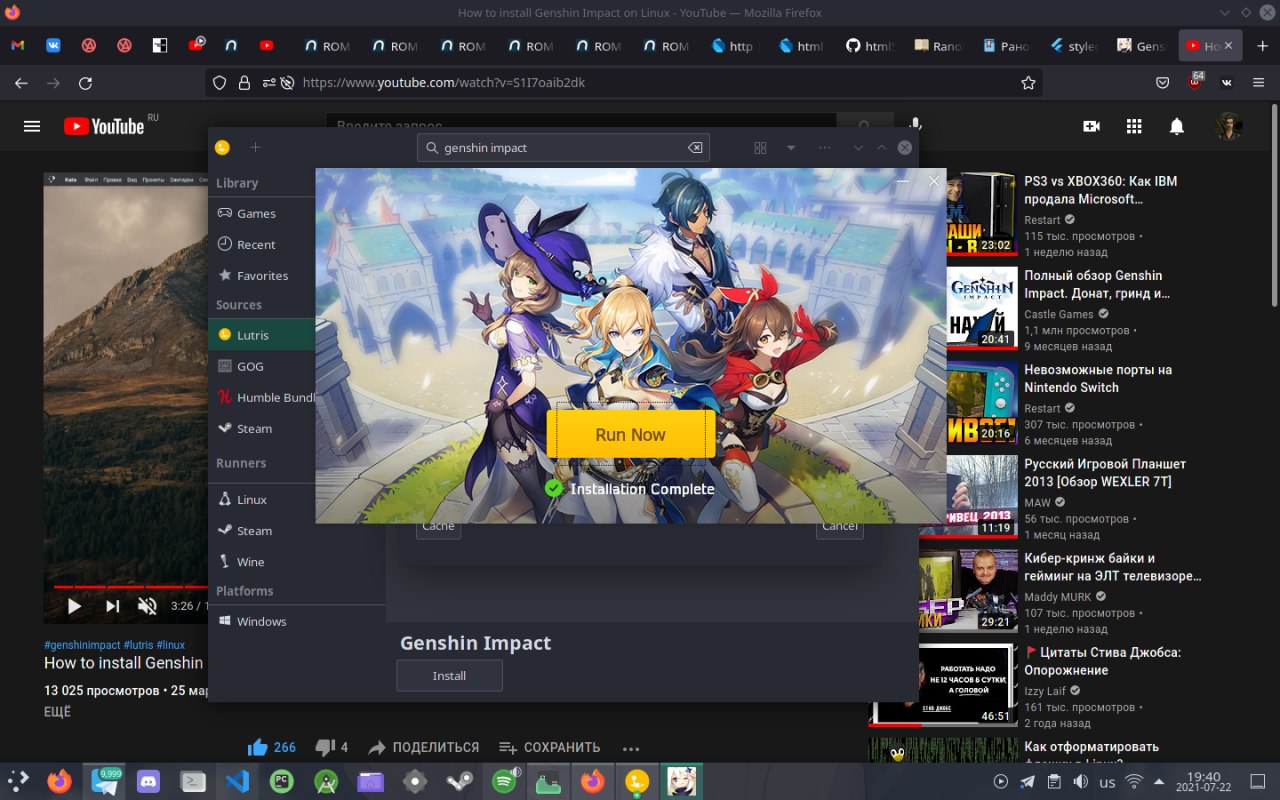Click СОХРАНИТЬ save button under the video
This screenshot has height=800, width=1280.
pos(549,747)
